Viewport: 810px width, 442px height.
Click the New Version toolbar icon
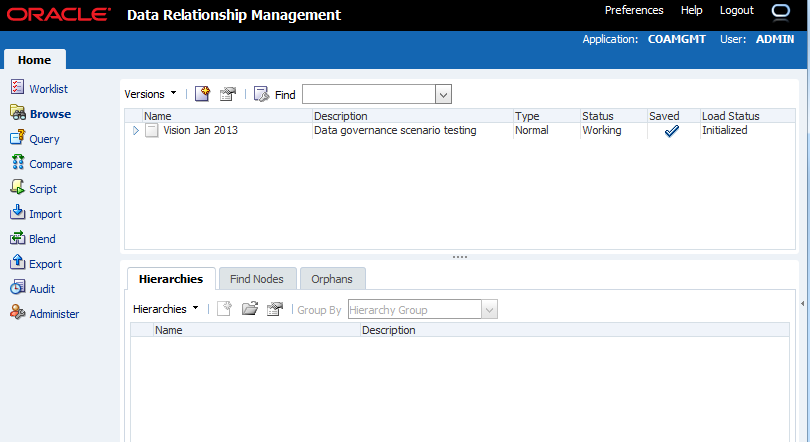pyautogui.click(x=202, y=94)
